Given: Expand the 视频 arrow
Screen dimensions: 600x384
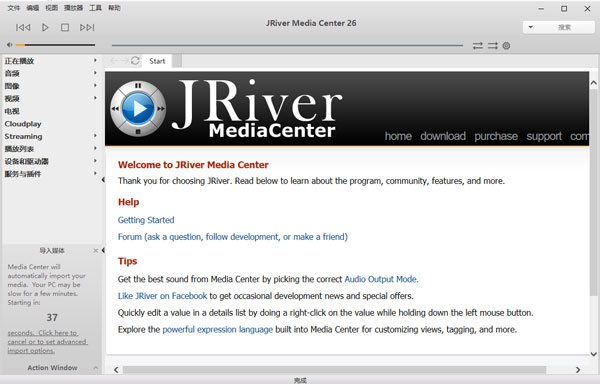Looking at the screenshot, I should point(95,98).
